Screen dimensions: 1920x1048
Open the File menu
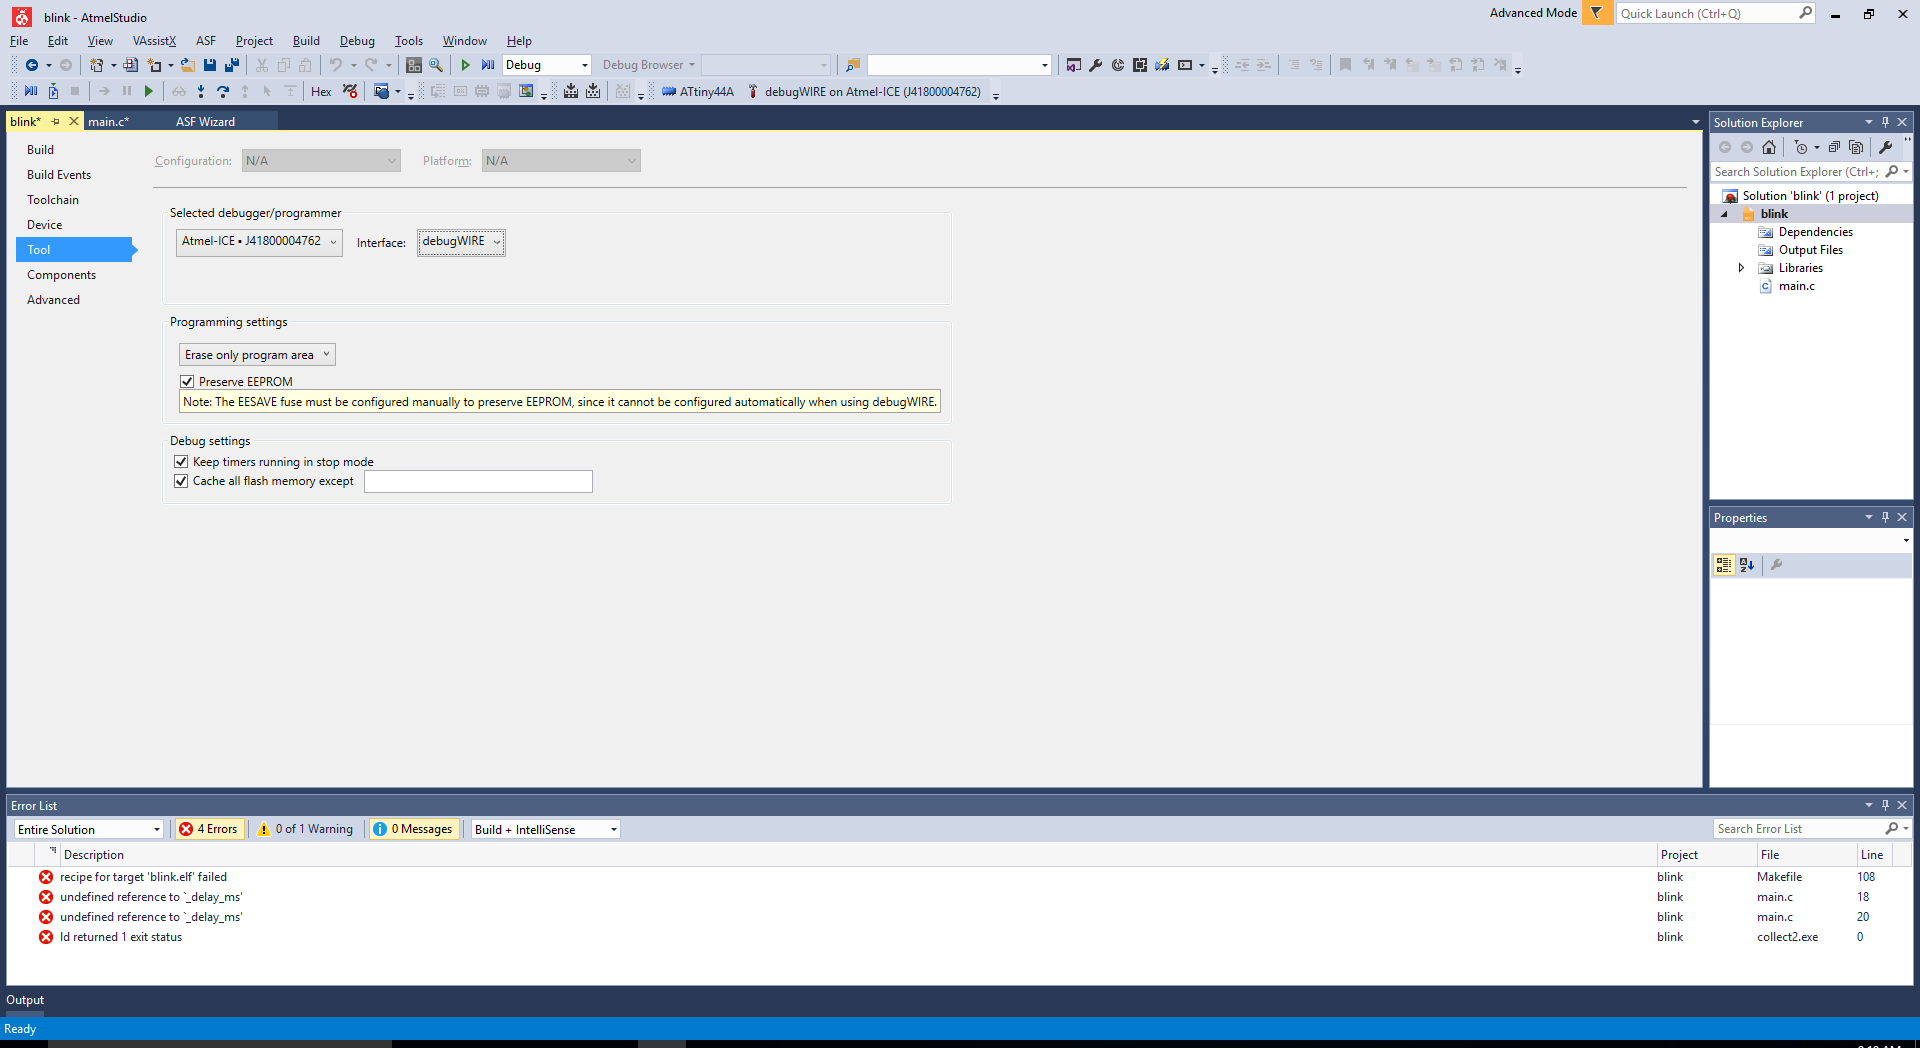tap(19, 41)
